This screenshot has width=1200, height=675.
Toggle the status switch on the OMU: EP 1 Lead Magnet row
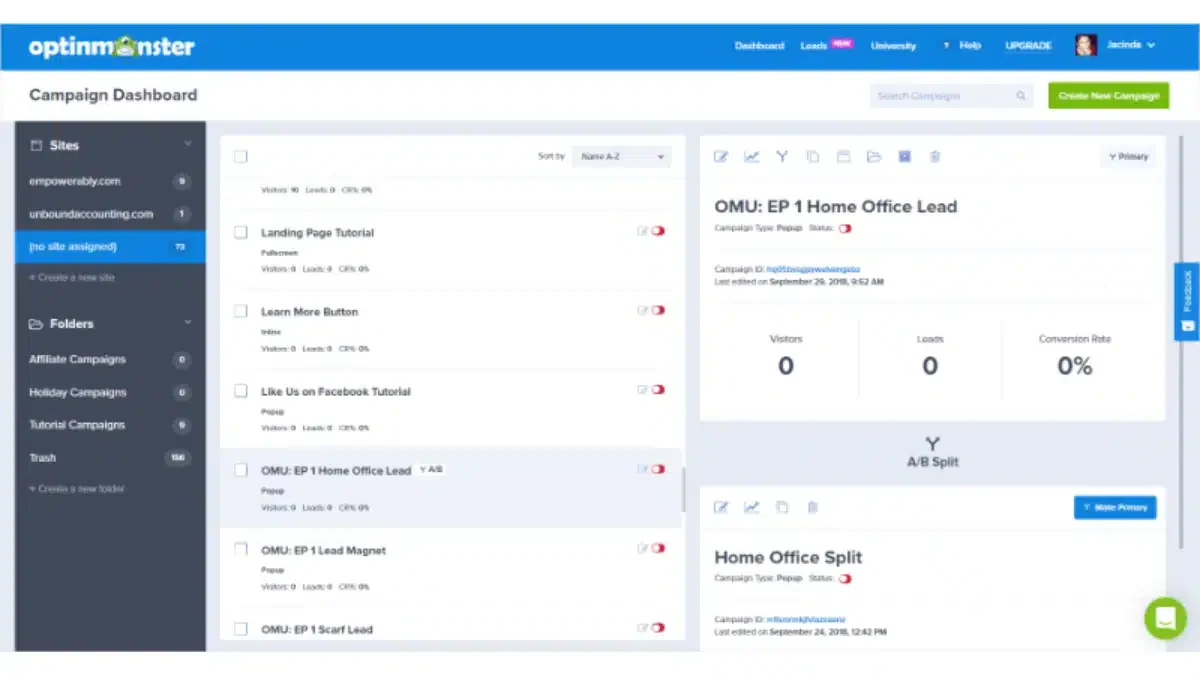point(659,548)
